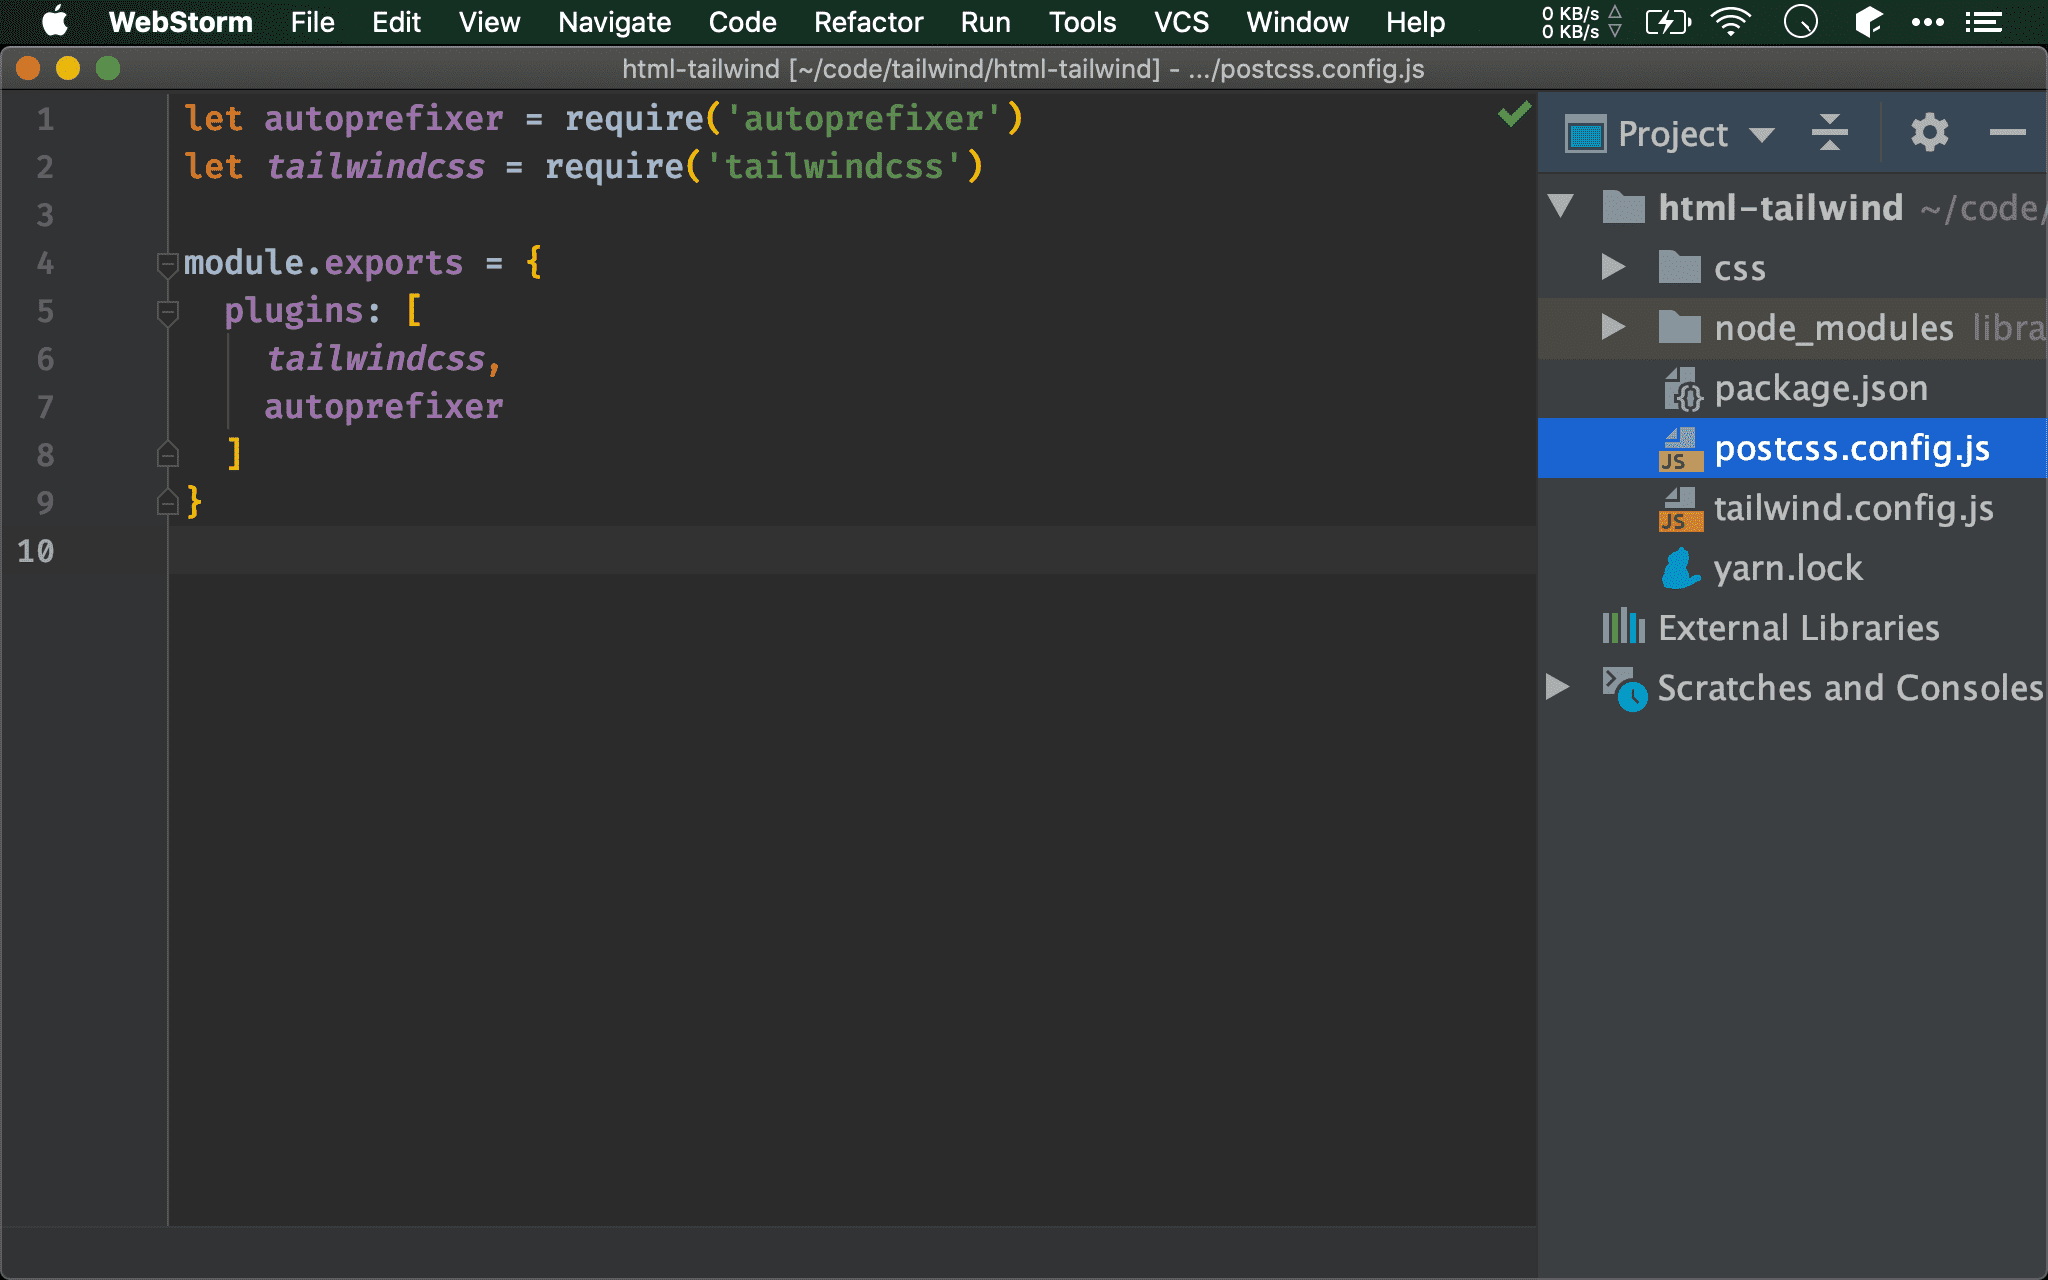Open the Project panel settings gear
The image size is (2048, 1280).
(x=1929, y=133)
